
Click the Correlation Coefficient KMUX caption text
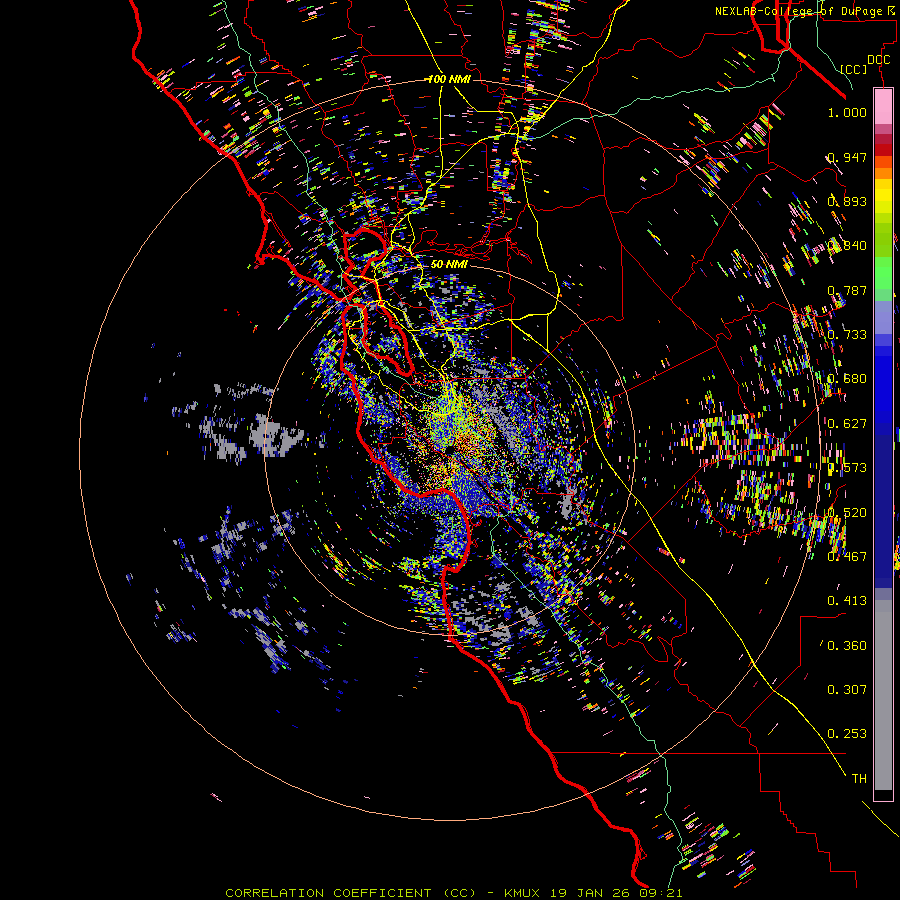click(x=454, y=893)
